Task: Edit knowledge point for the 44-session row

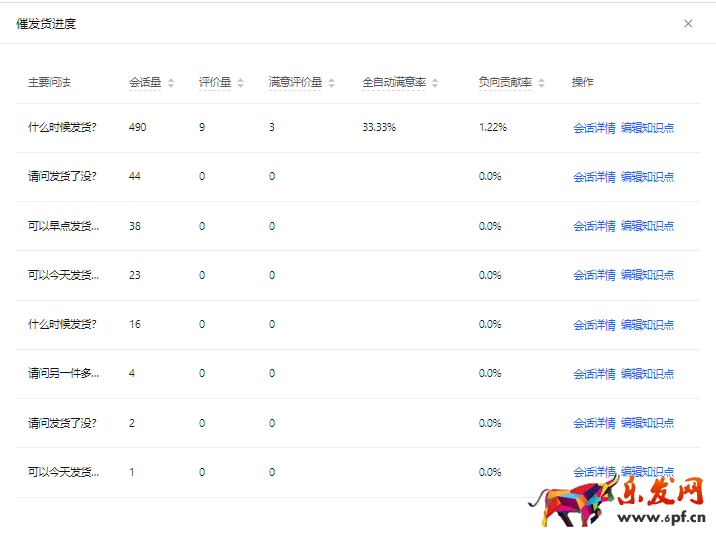Action: click(647, 177)
